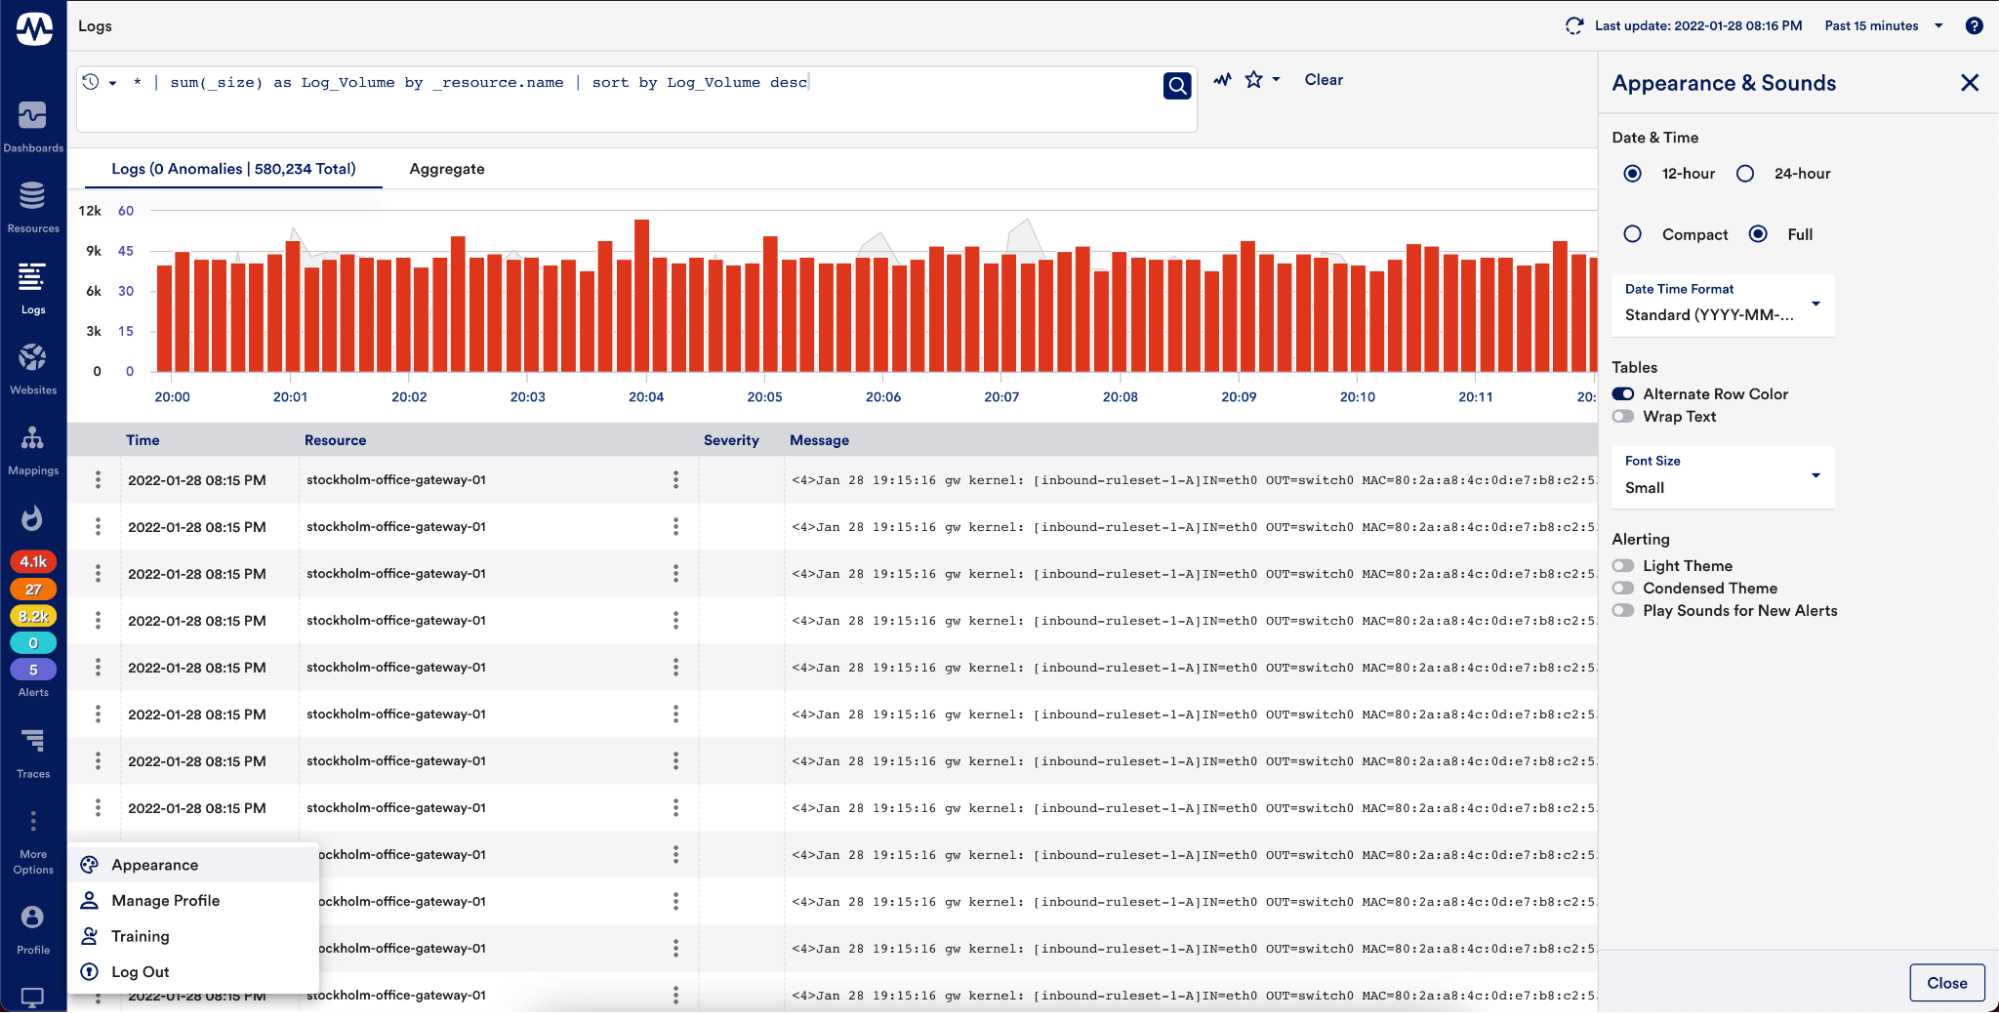
Task: Open the help question mark icon
Action: [x=1974, y=26]
